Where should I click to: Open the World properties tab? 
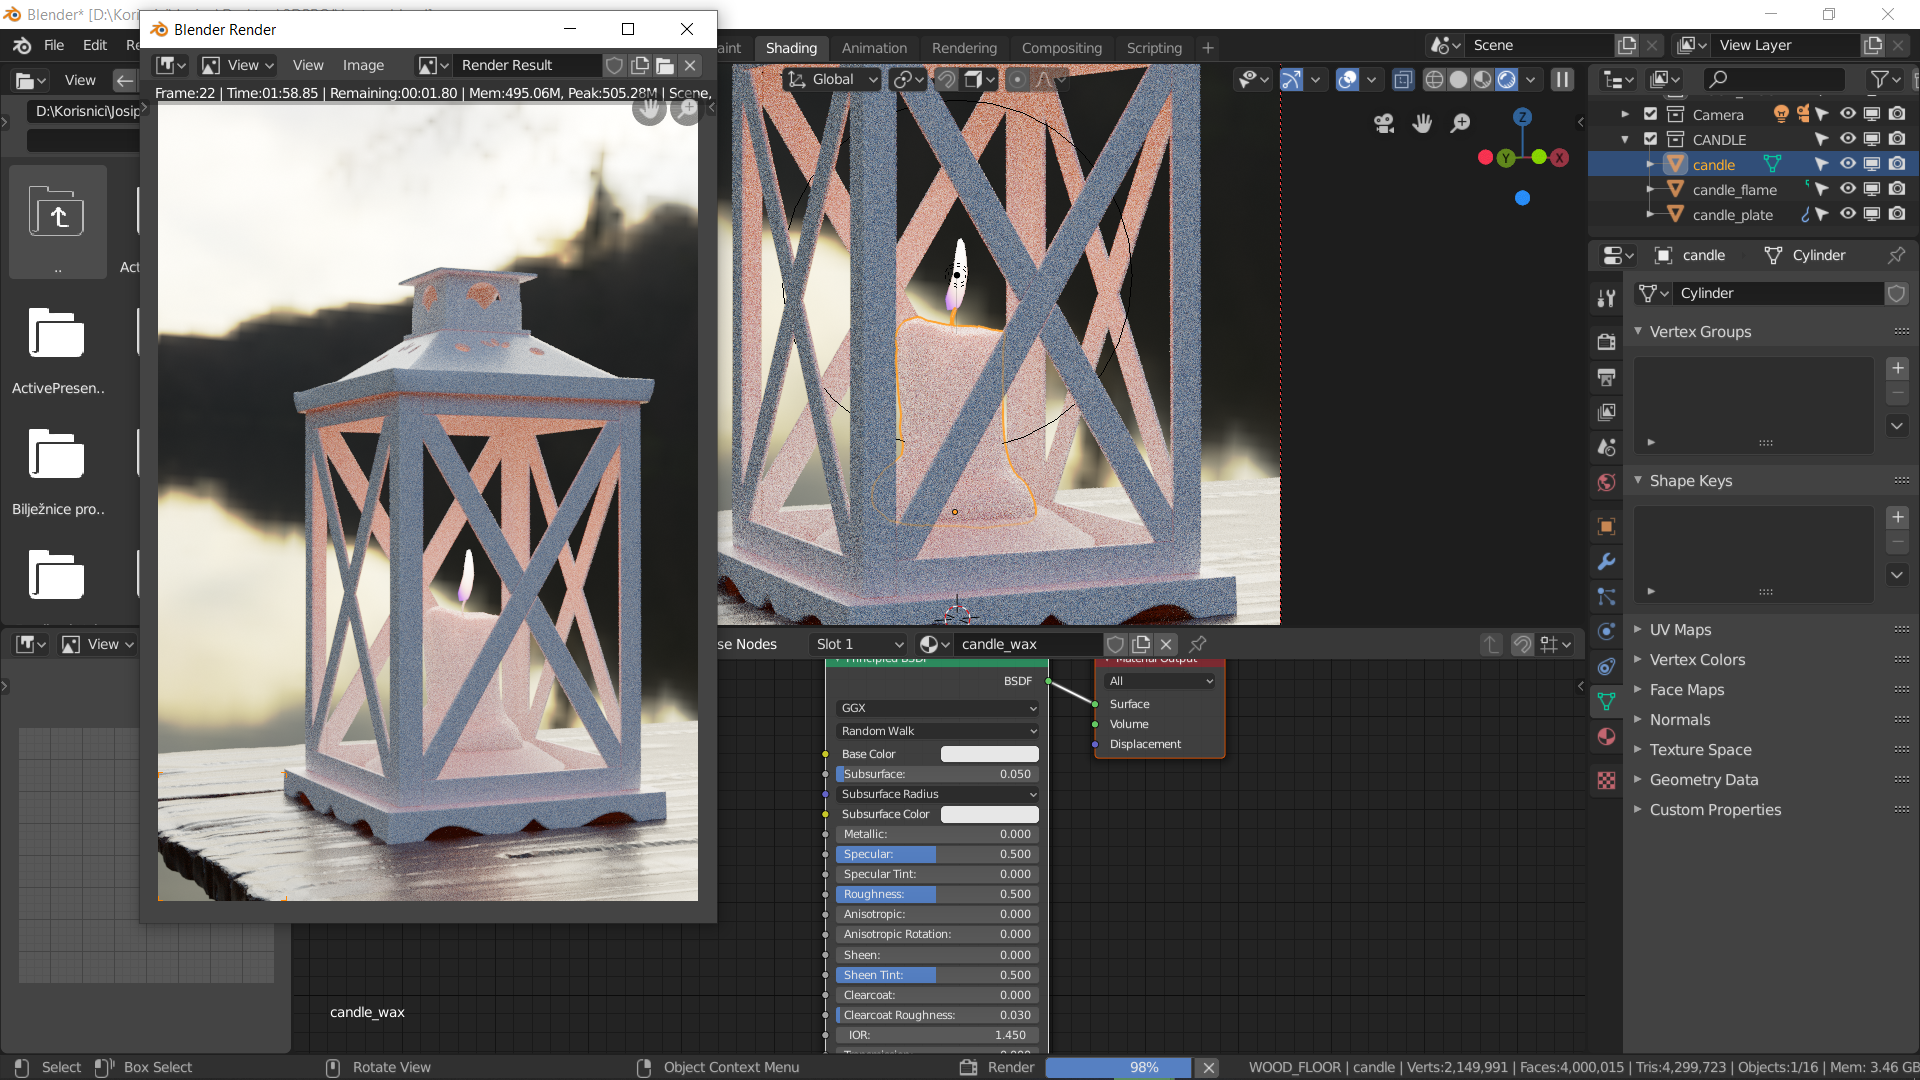[x=1606, y=482]
